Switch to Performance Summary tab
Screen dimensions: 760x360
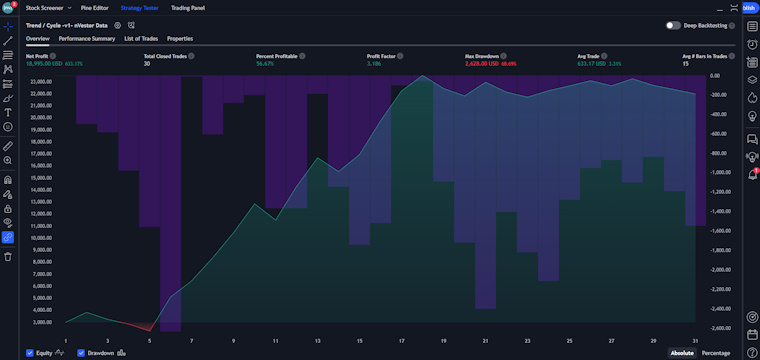click(x=87, y=39)
